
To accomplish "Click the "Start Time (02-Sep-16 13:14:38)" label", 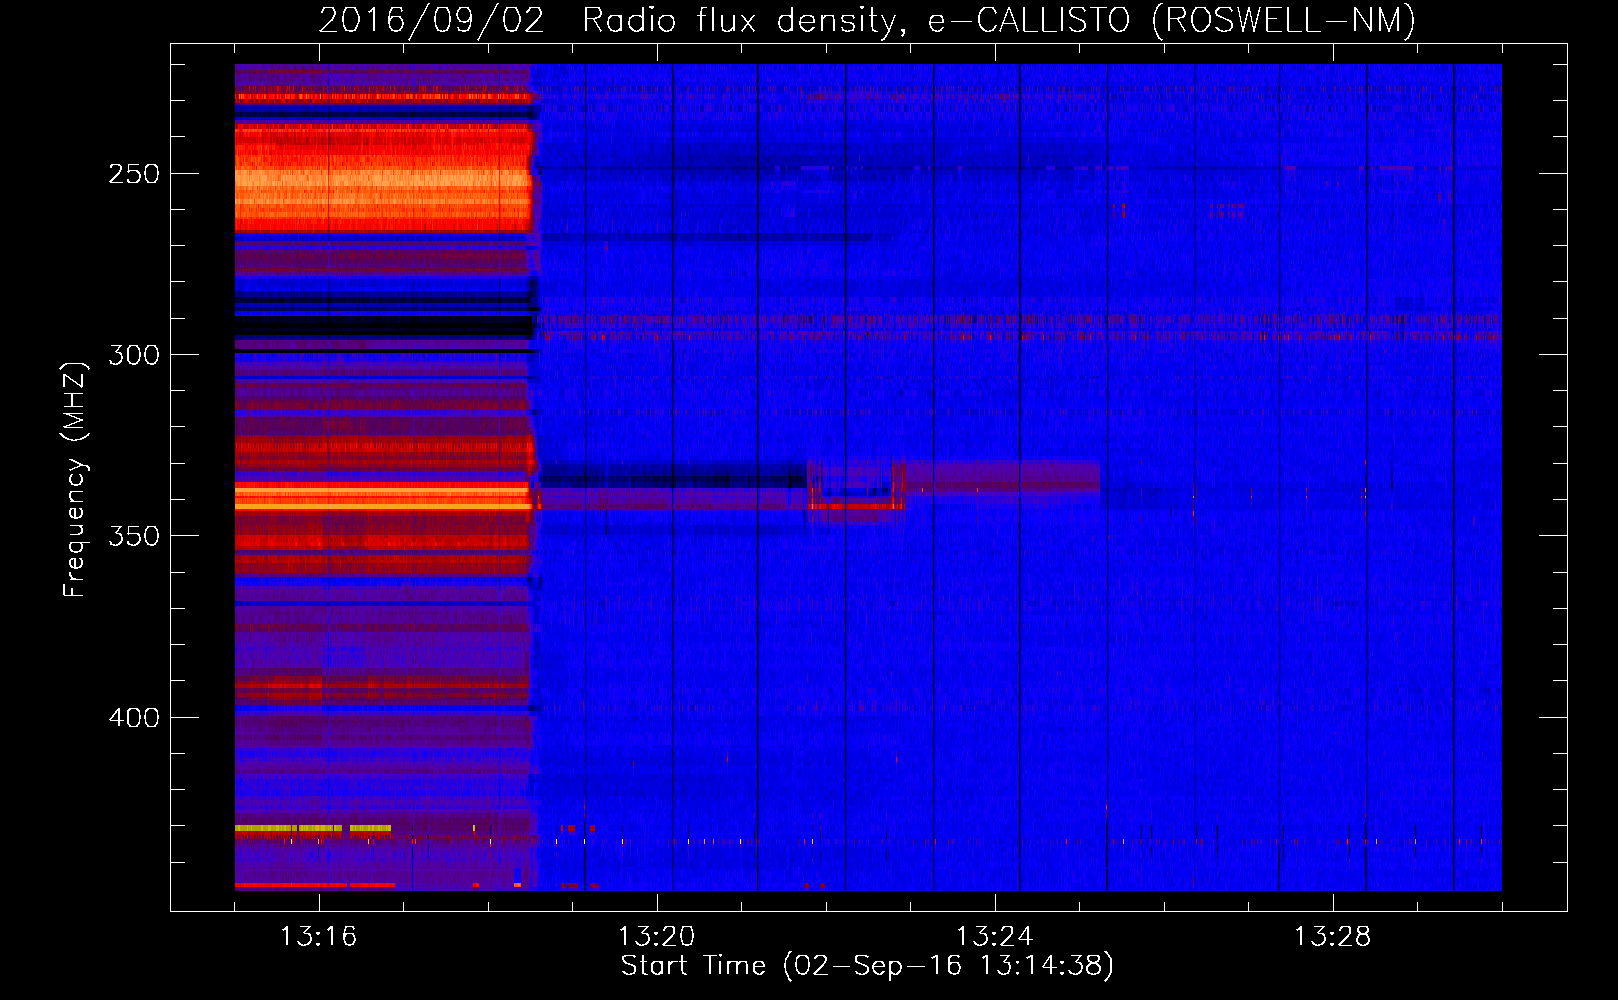I will (x=867, y=966).
